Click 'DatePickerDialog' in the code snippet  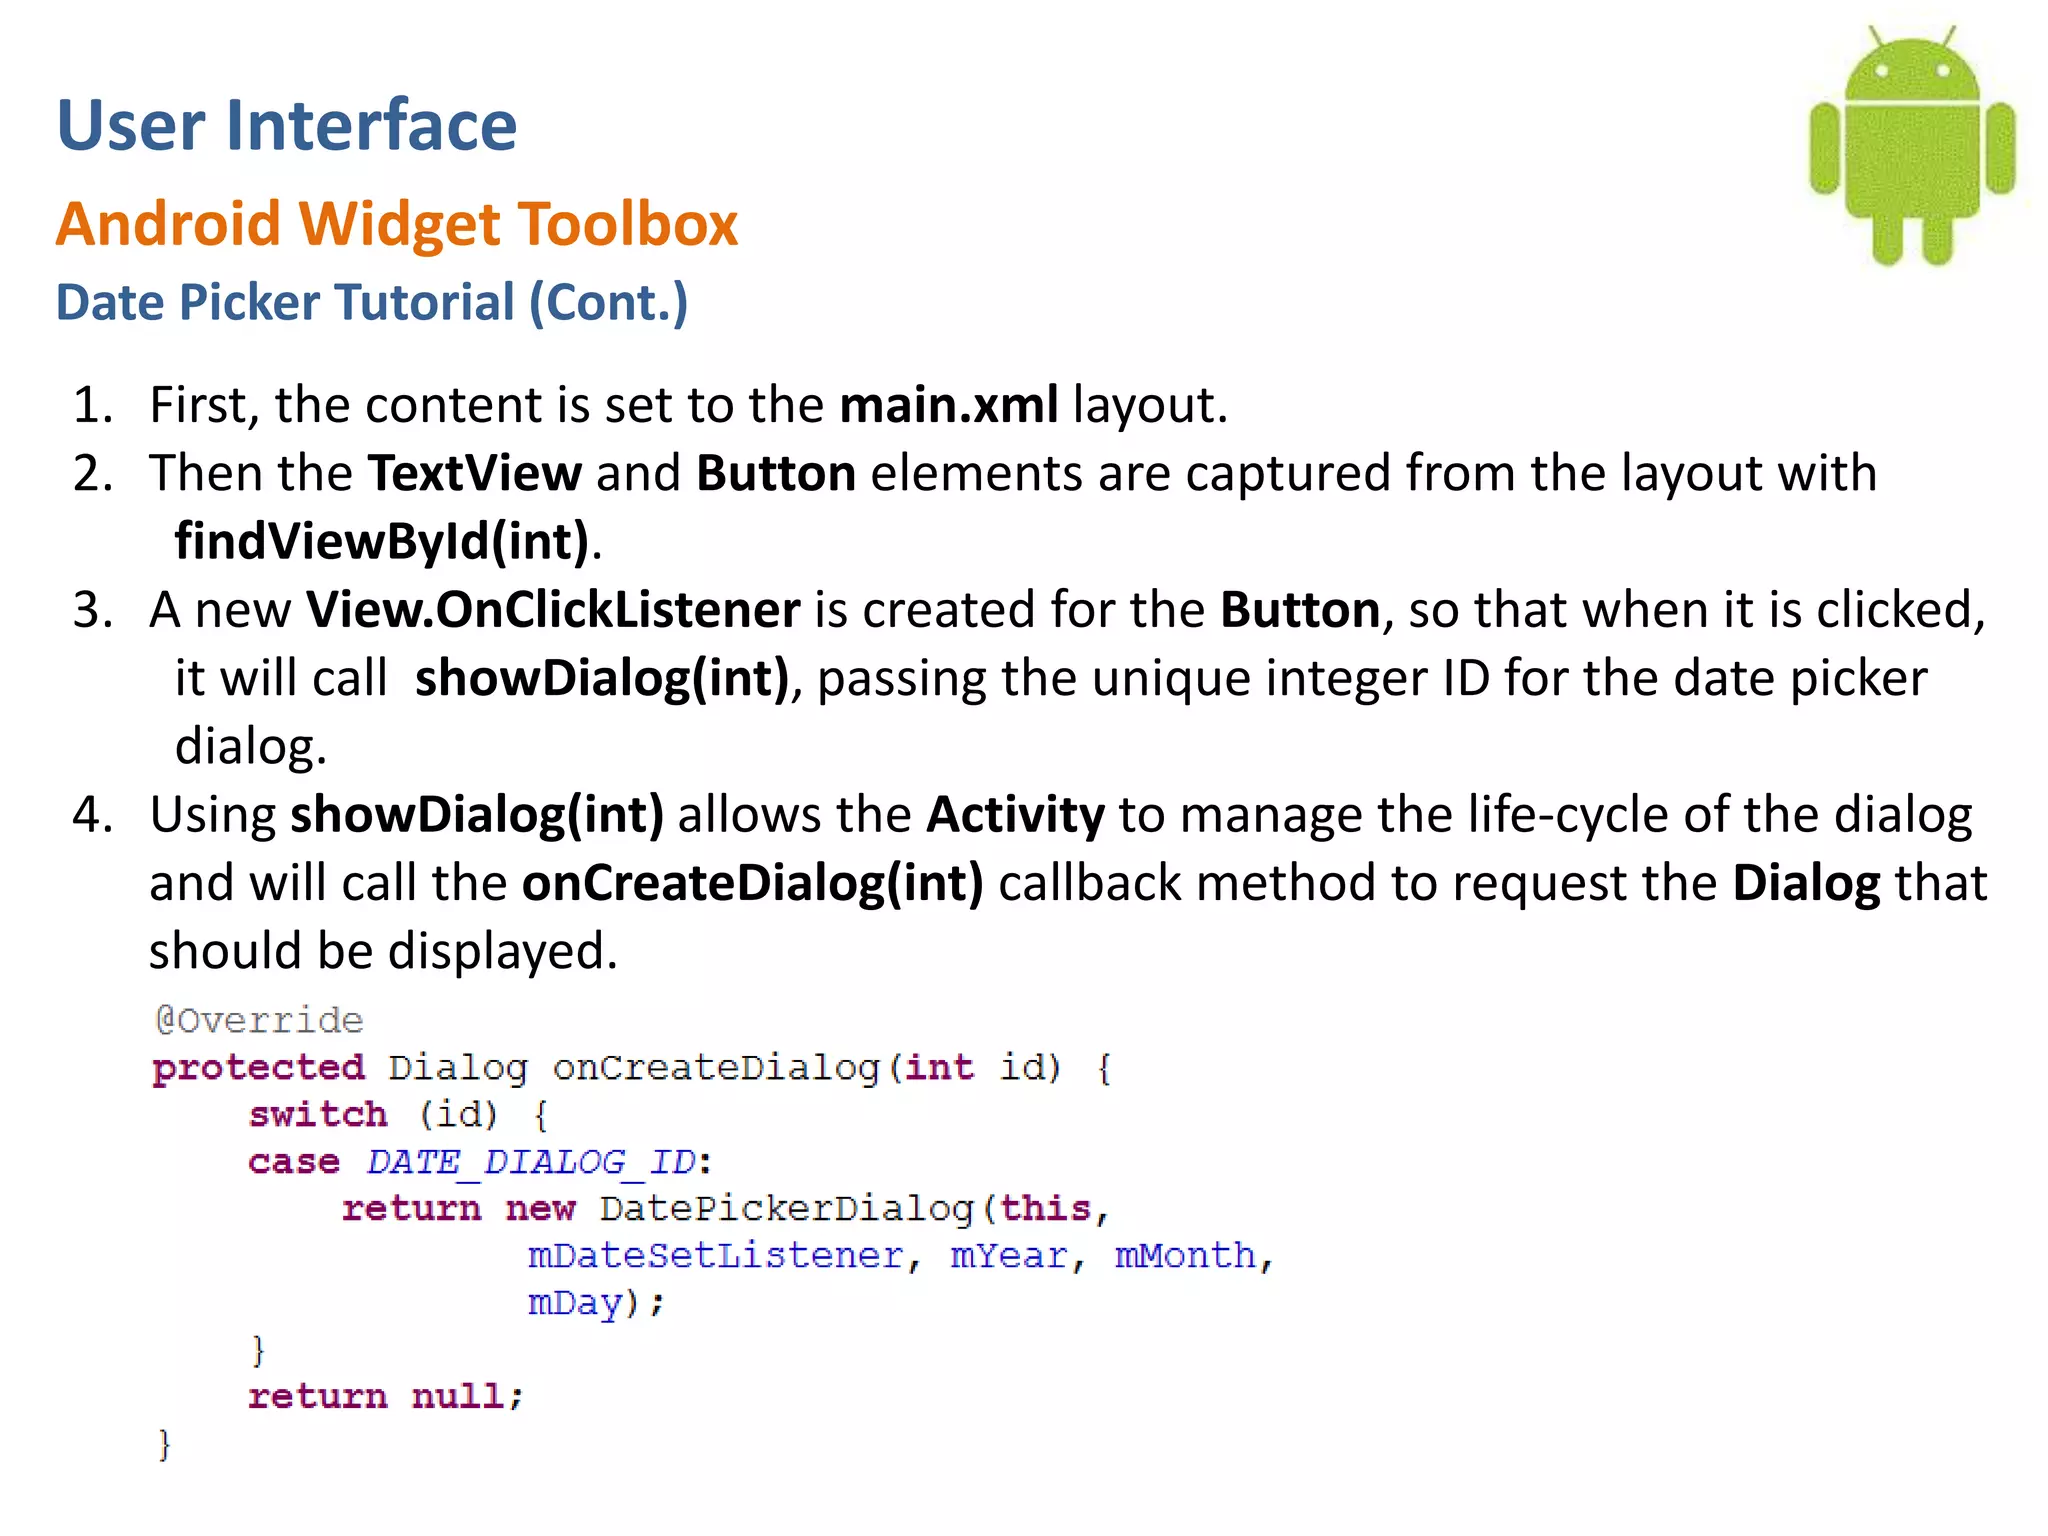[786, 1209]
